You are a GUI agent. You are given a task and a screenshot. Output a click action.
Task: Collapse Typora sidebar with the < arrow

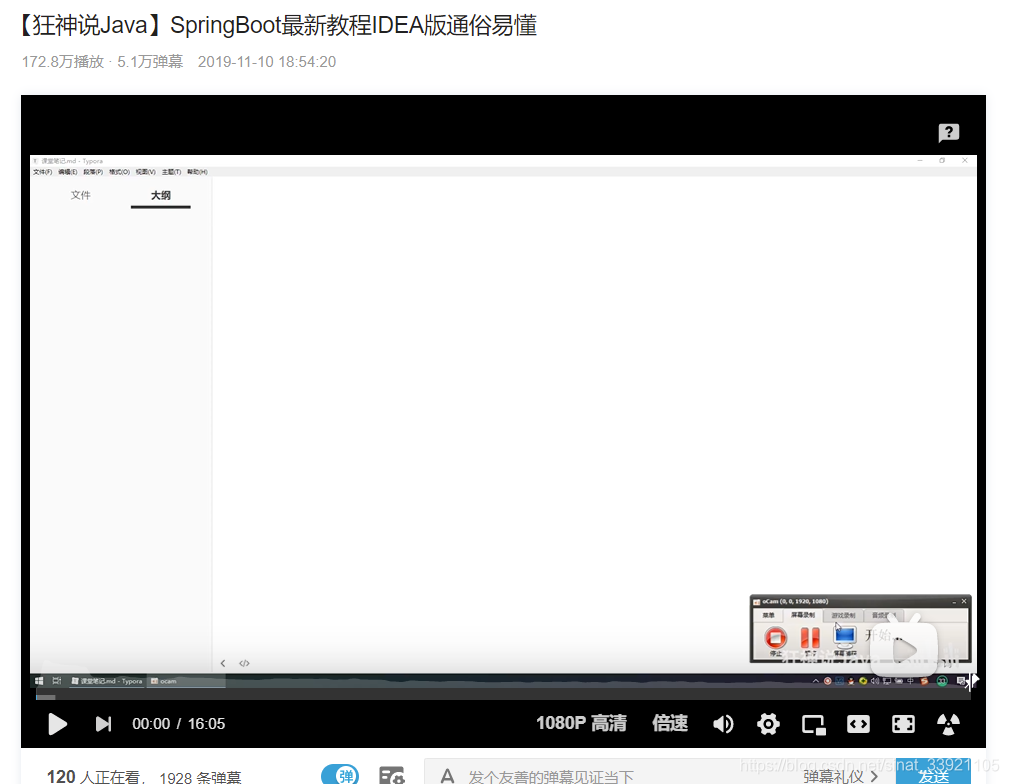[223, 663]
